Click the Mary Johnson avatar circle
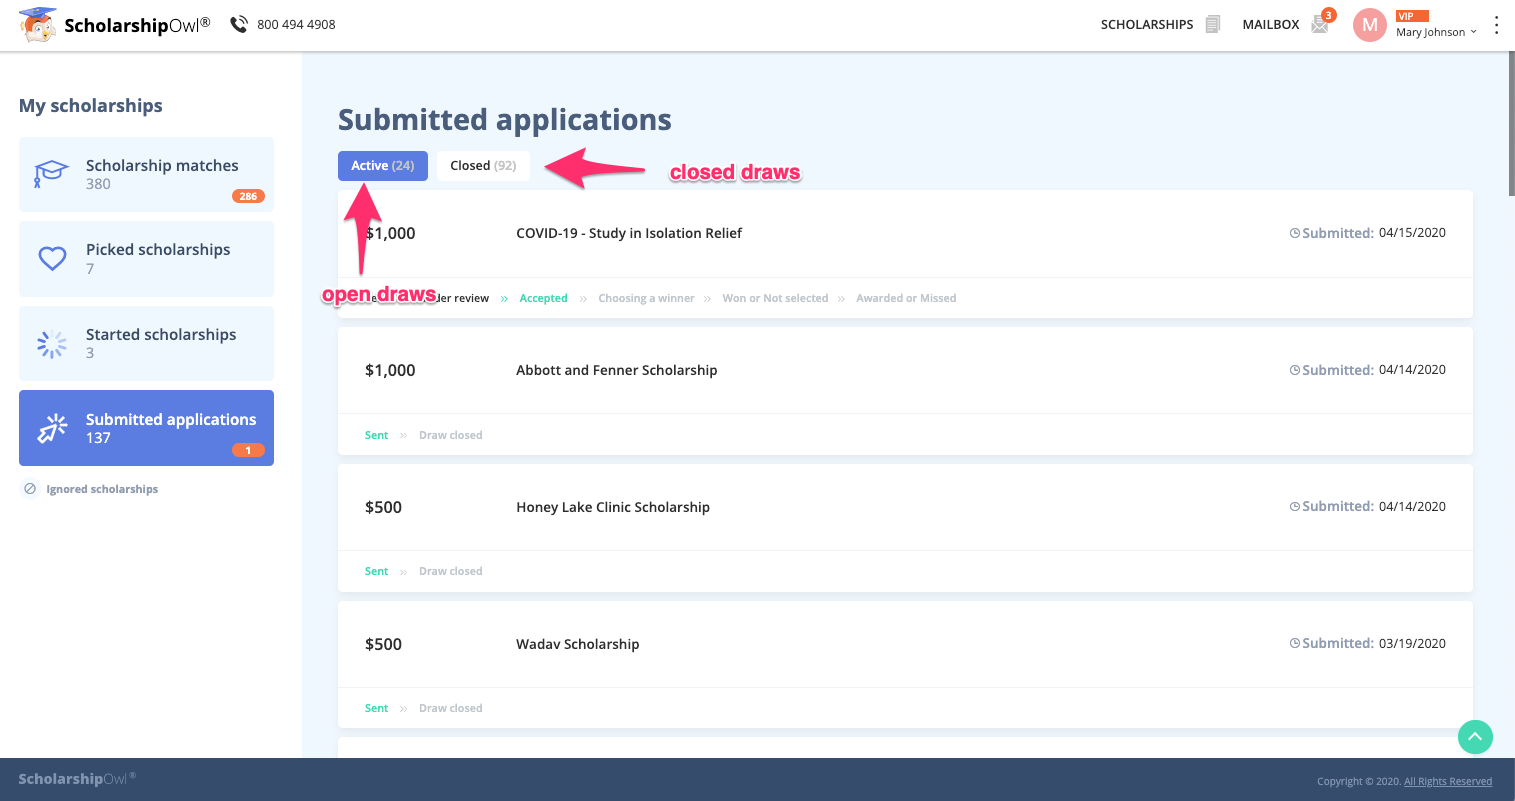The height and width of the screenshot is (801, 1515). [x=1369, y=25]
